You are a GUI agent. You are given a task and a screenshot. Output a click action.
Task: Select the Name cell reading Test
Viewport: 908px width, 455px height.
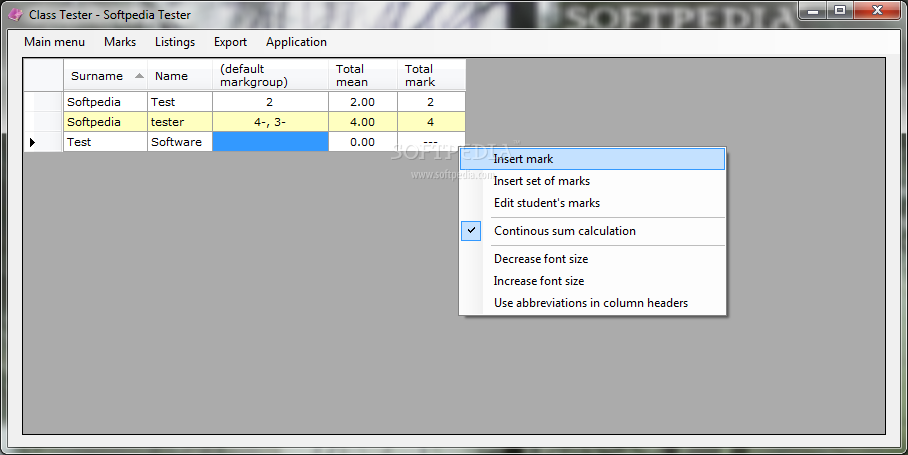tap(180, 102)
